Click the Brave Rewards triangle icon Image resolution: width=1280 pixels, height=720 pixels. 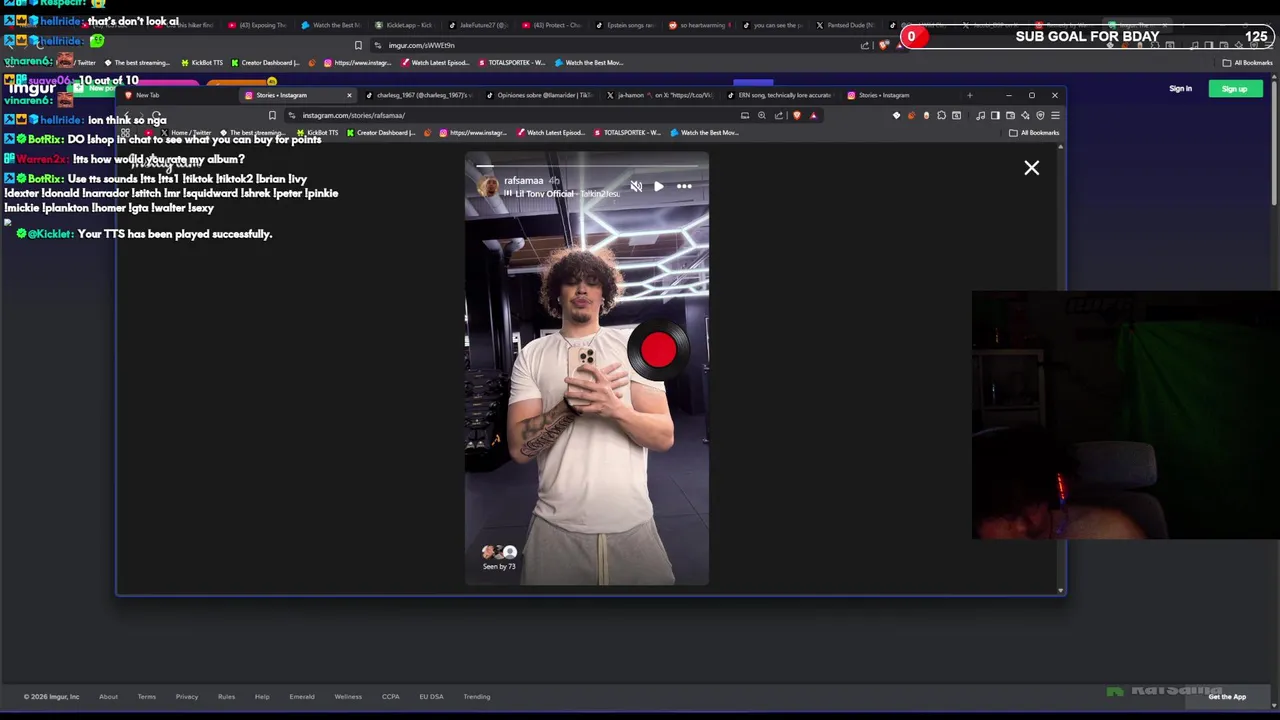coord(813,115)
